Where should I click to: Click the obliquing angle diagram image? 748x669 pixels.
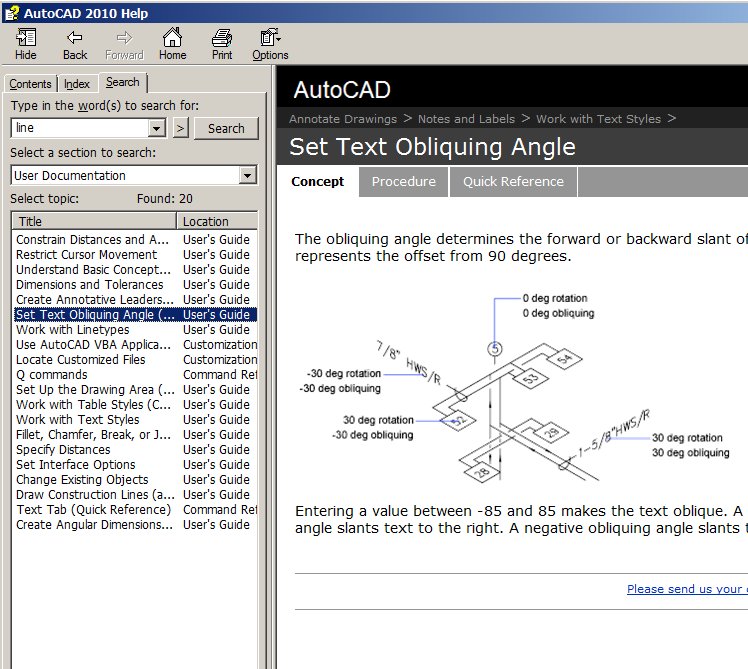tap(514, 387)
